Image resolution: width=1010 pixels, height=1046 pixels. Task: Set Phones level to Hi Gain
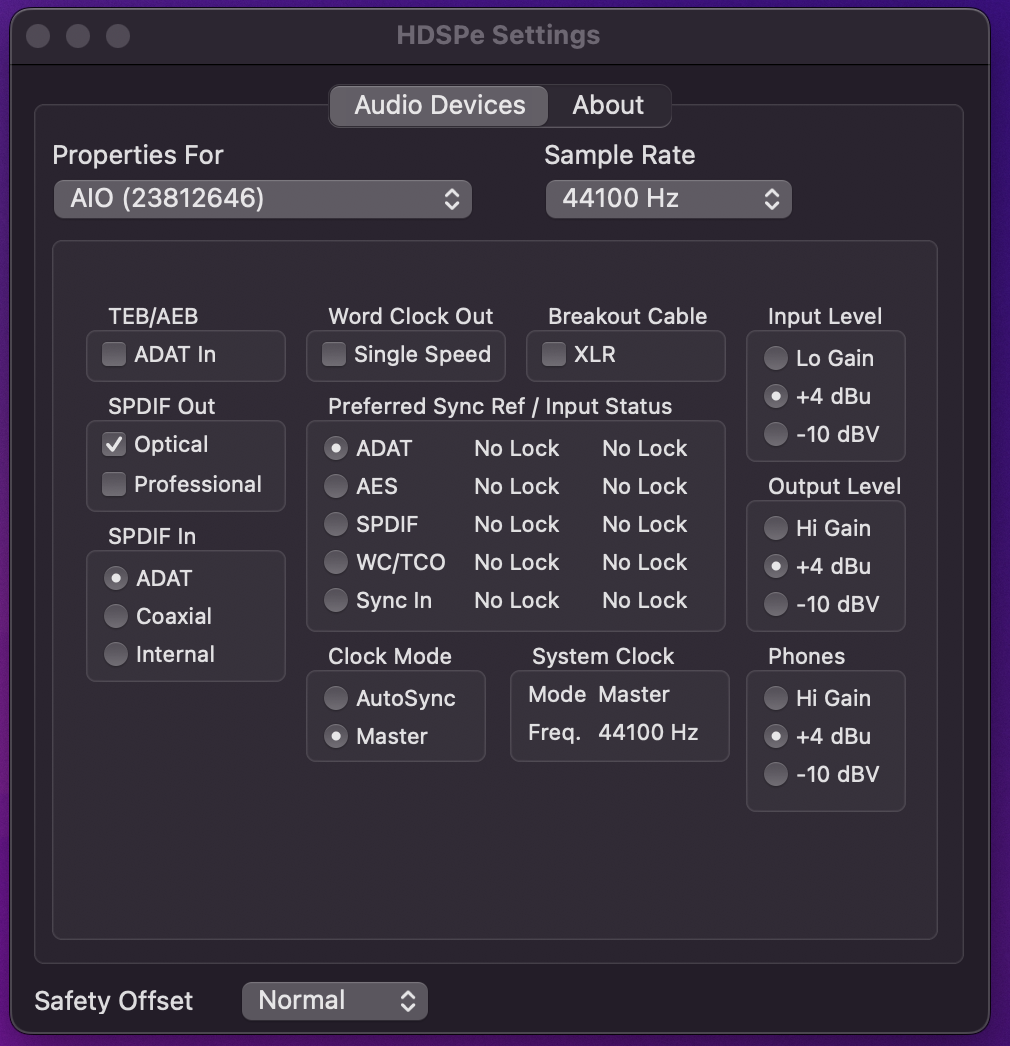coord(776,698)
